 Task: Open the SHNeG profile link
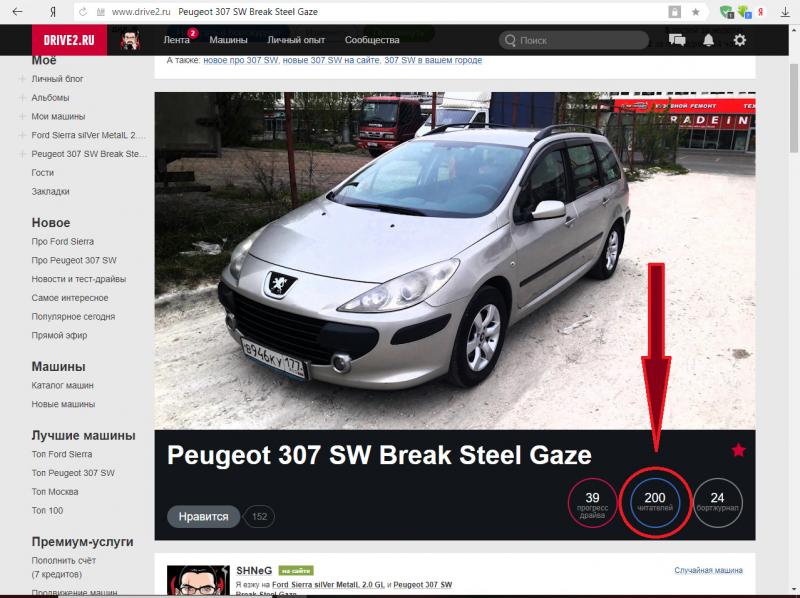254,570
